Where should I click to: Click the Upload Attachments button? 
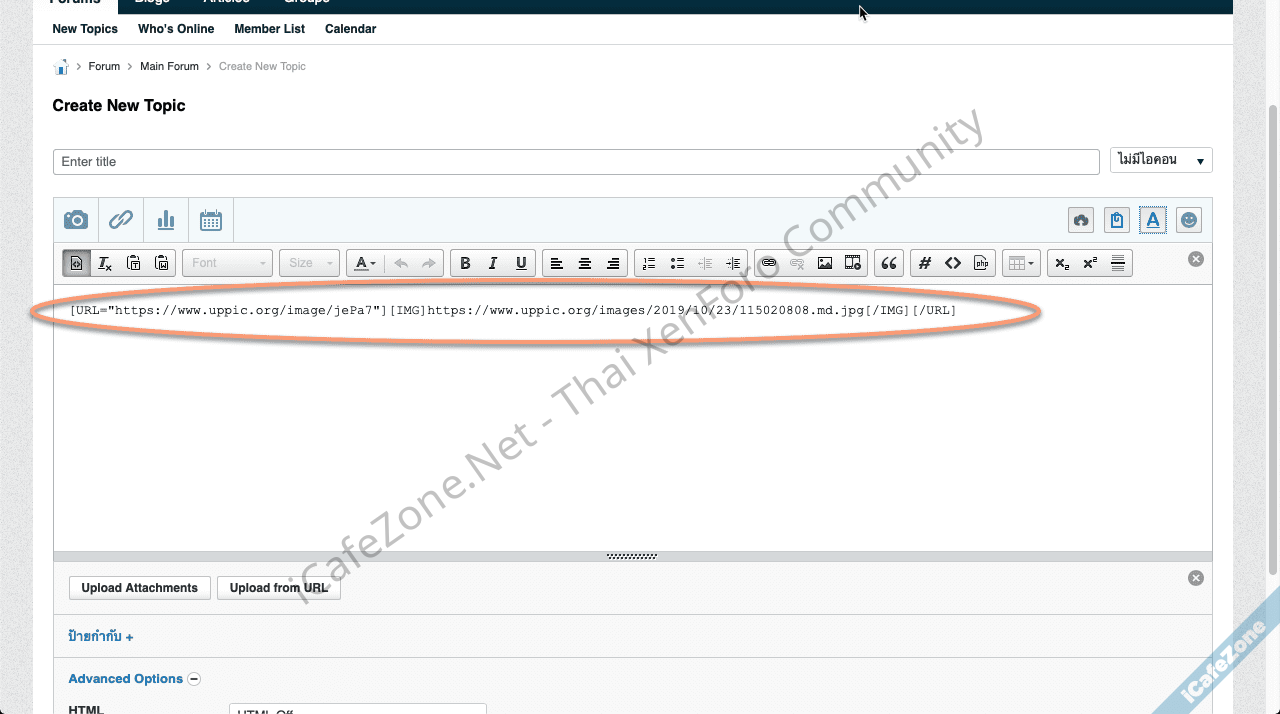pos(140,588)
